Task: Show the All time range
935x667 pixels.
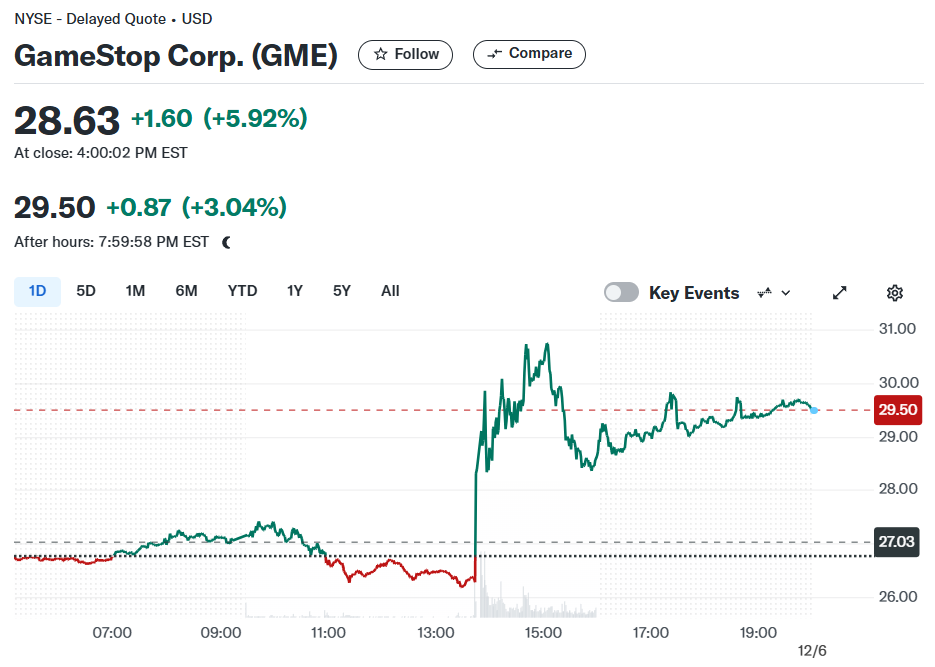Action: pyautogui.click(x=390, y=291)
